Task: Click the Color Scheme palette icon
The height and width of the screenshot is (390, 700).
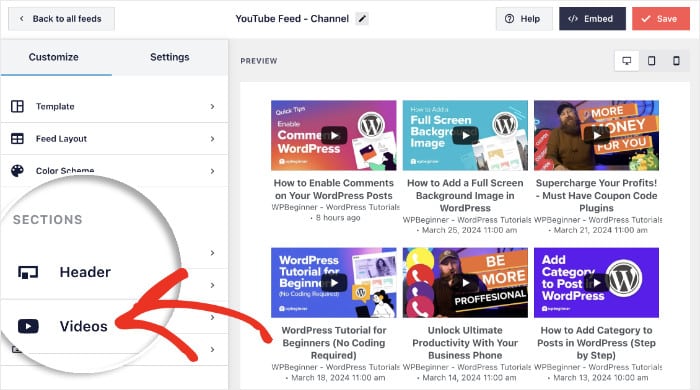Action: pyautogui.click(x=17, y=171)
